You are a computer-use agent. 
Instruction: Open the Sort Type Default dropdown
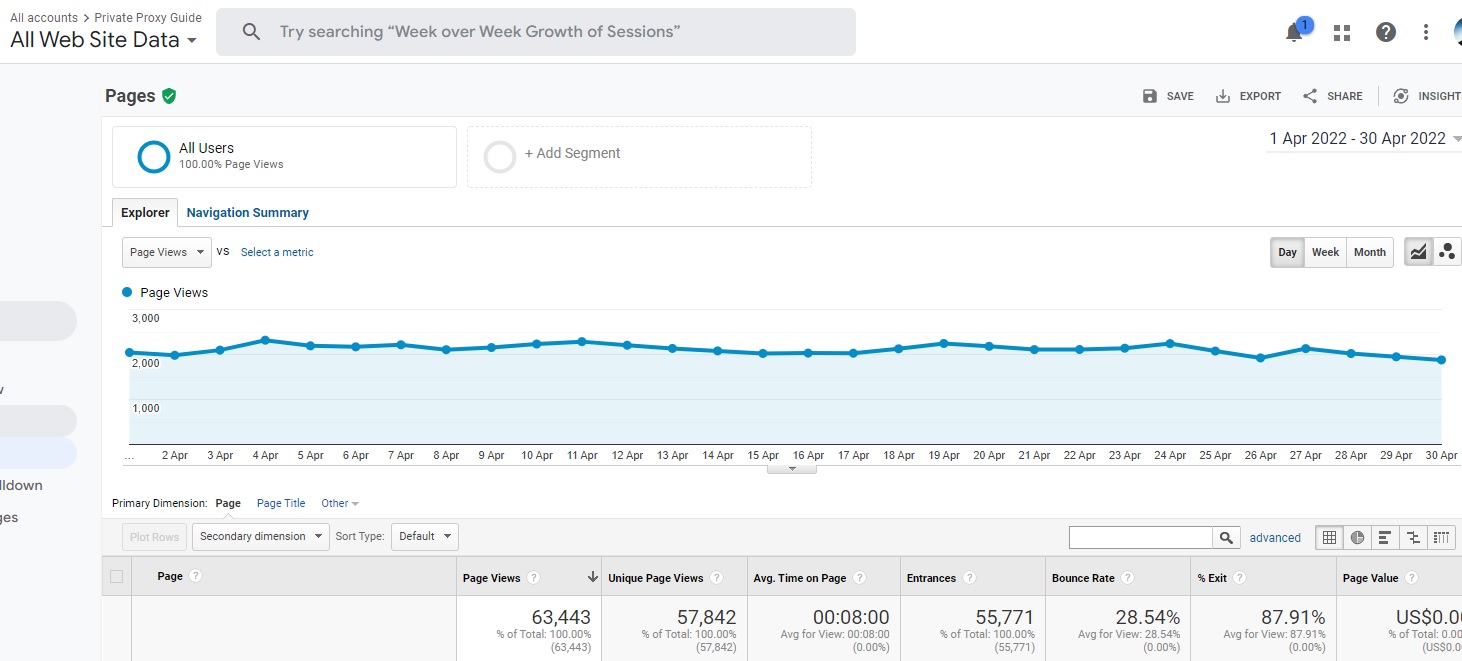[x=424, y=537]
